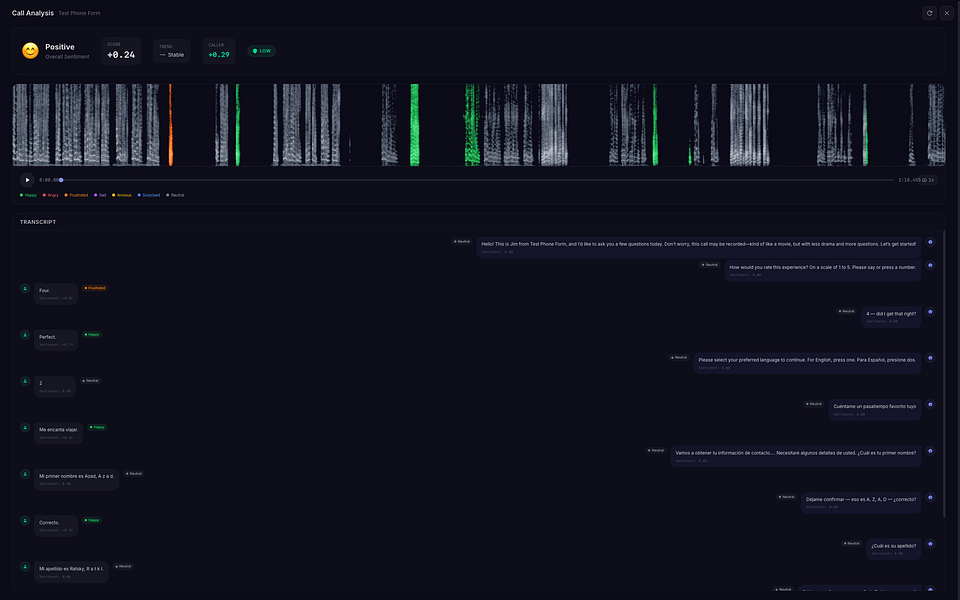Click the Frustrated tag beside "Four."
Screen dimensions: 960x600
[95, 288]
